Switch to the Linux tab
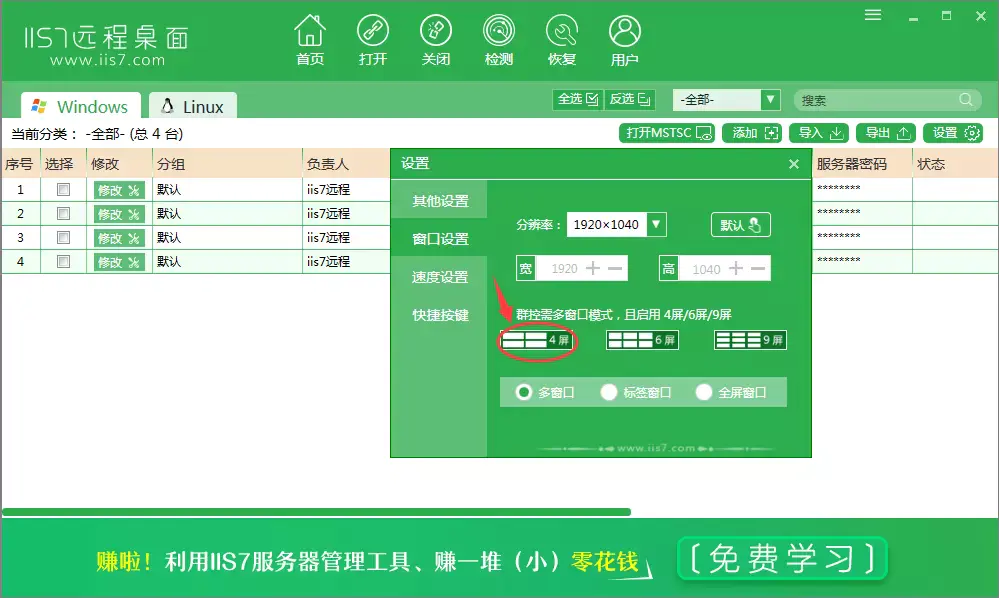This screenshot has height=598, width=999. pos(192,106)
